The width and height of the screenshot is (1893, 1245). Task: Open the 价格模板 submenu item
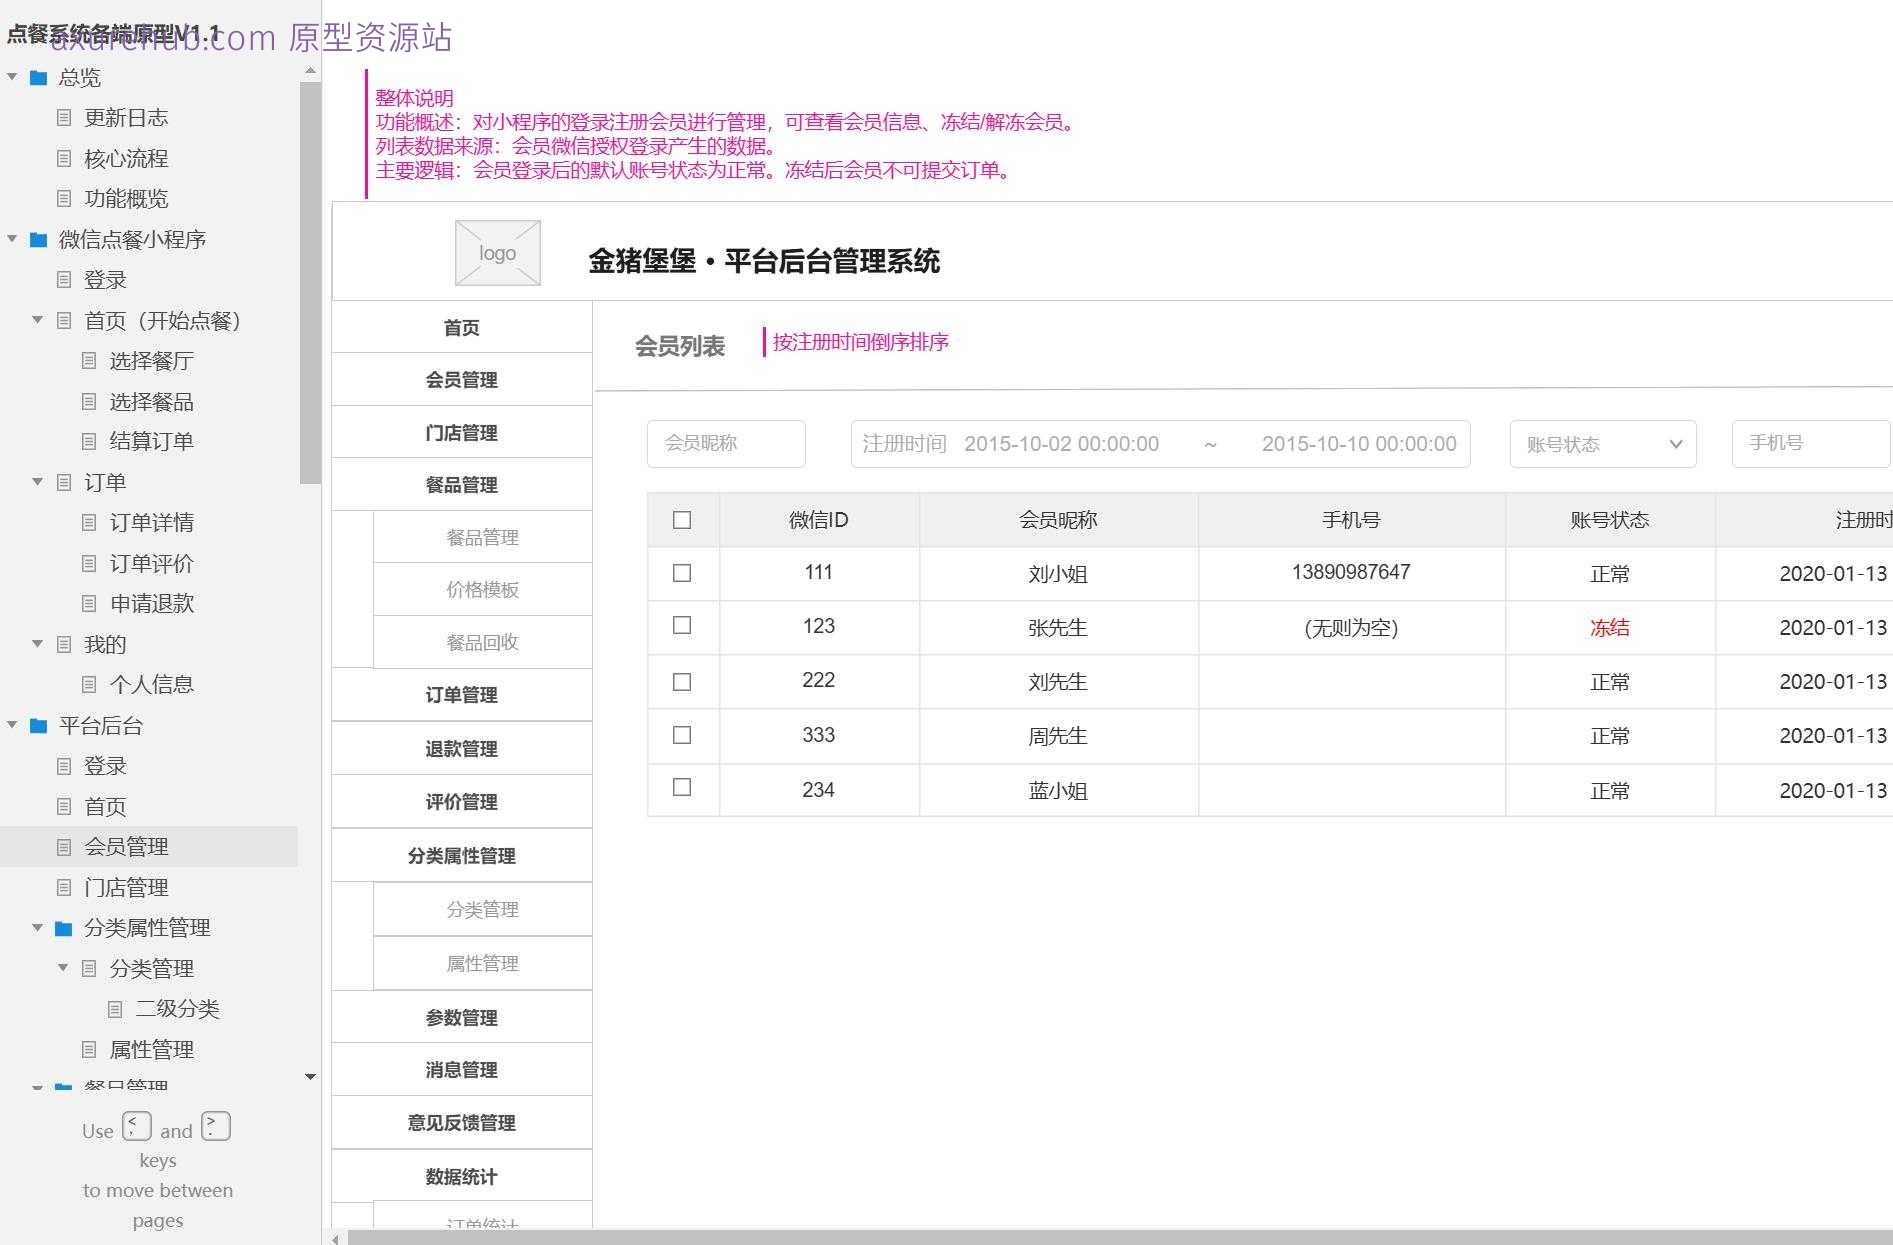483,590
